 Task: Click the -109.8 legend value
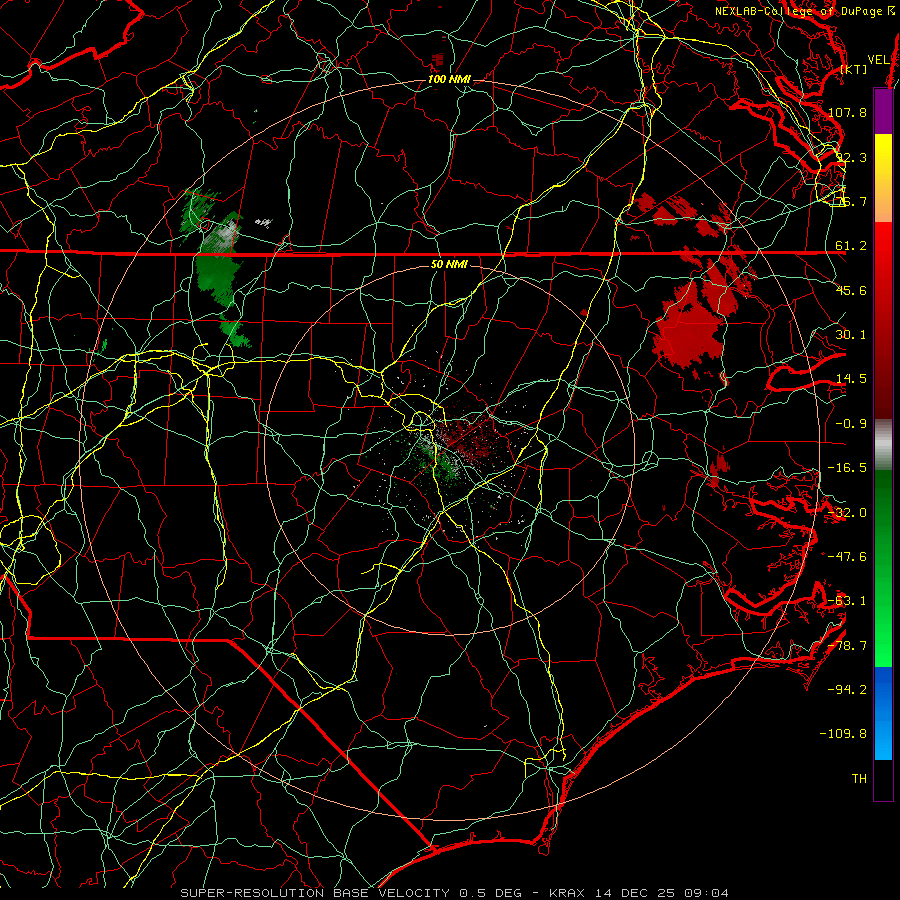(x=844, y=734)
